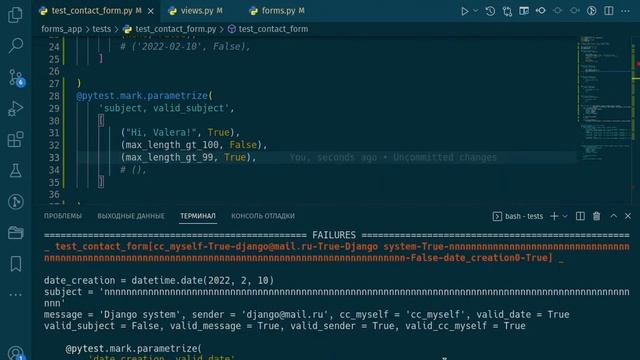Create a new terminal with plus
This screenshot has height=360, width=640.
554,216
